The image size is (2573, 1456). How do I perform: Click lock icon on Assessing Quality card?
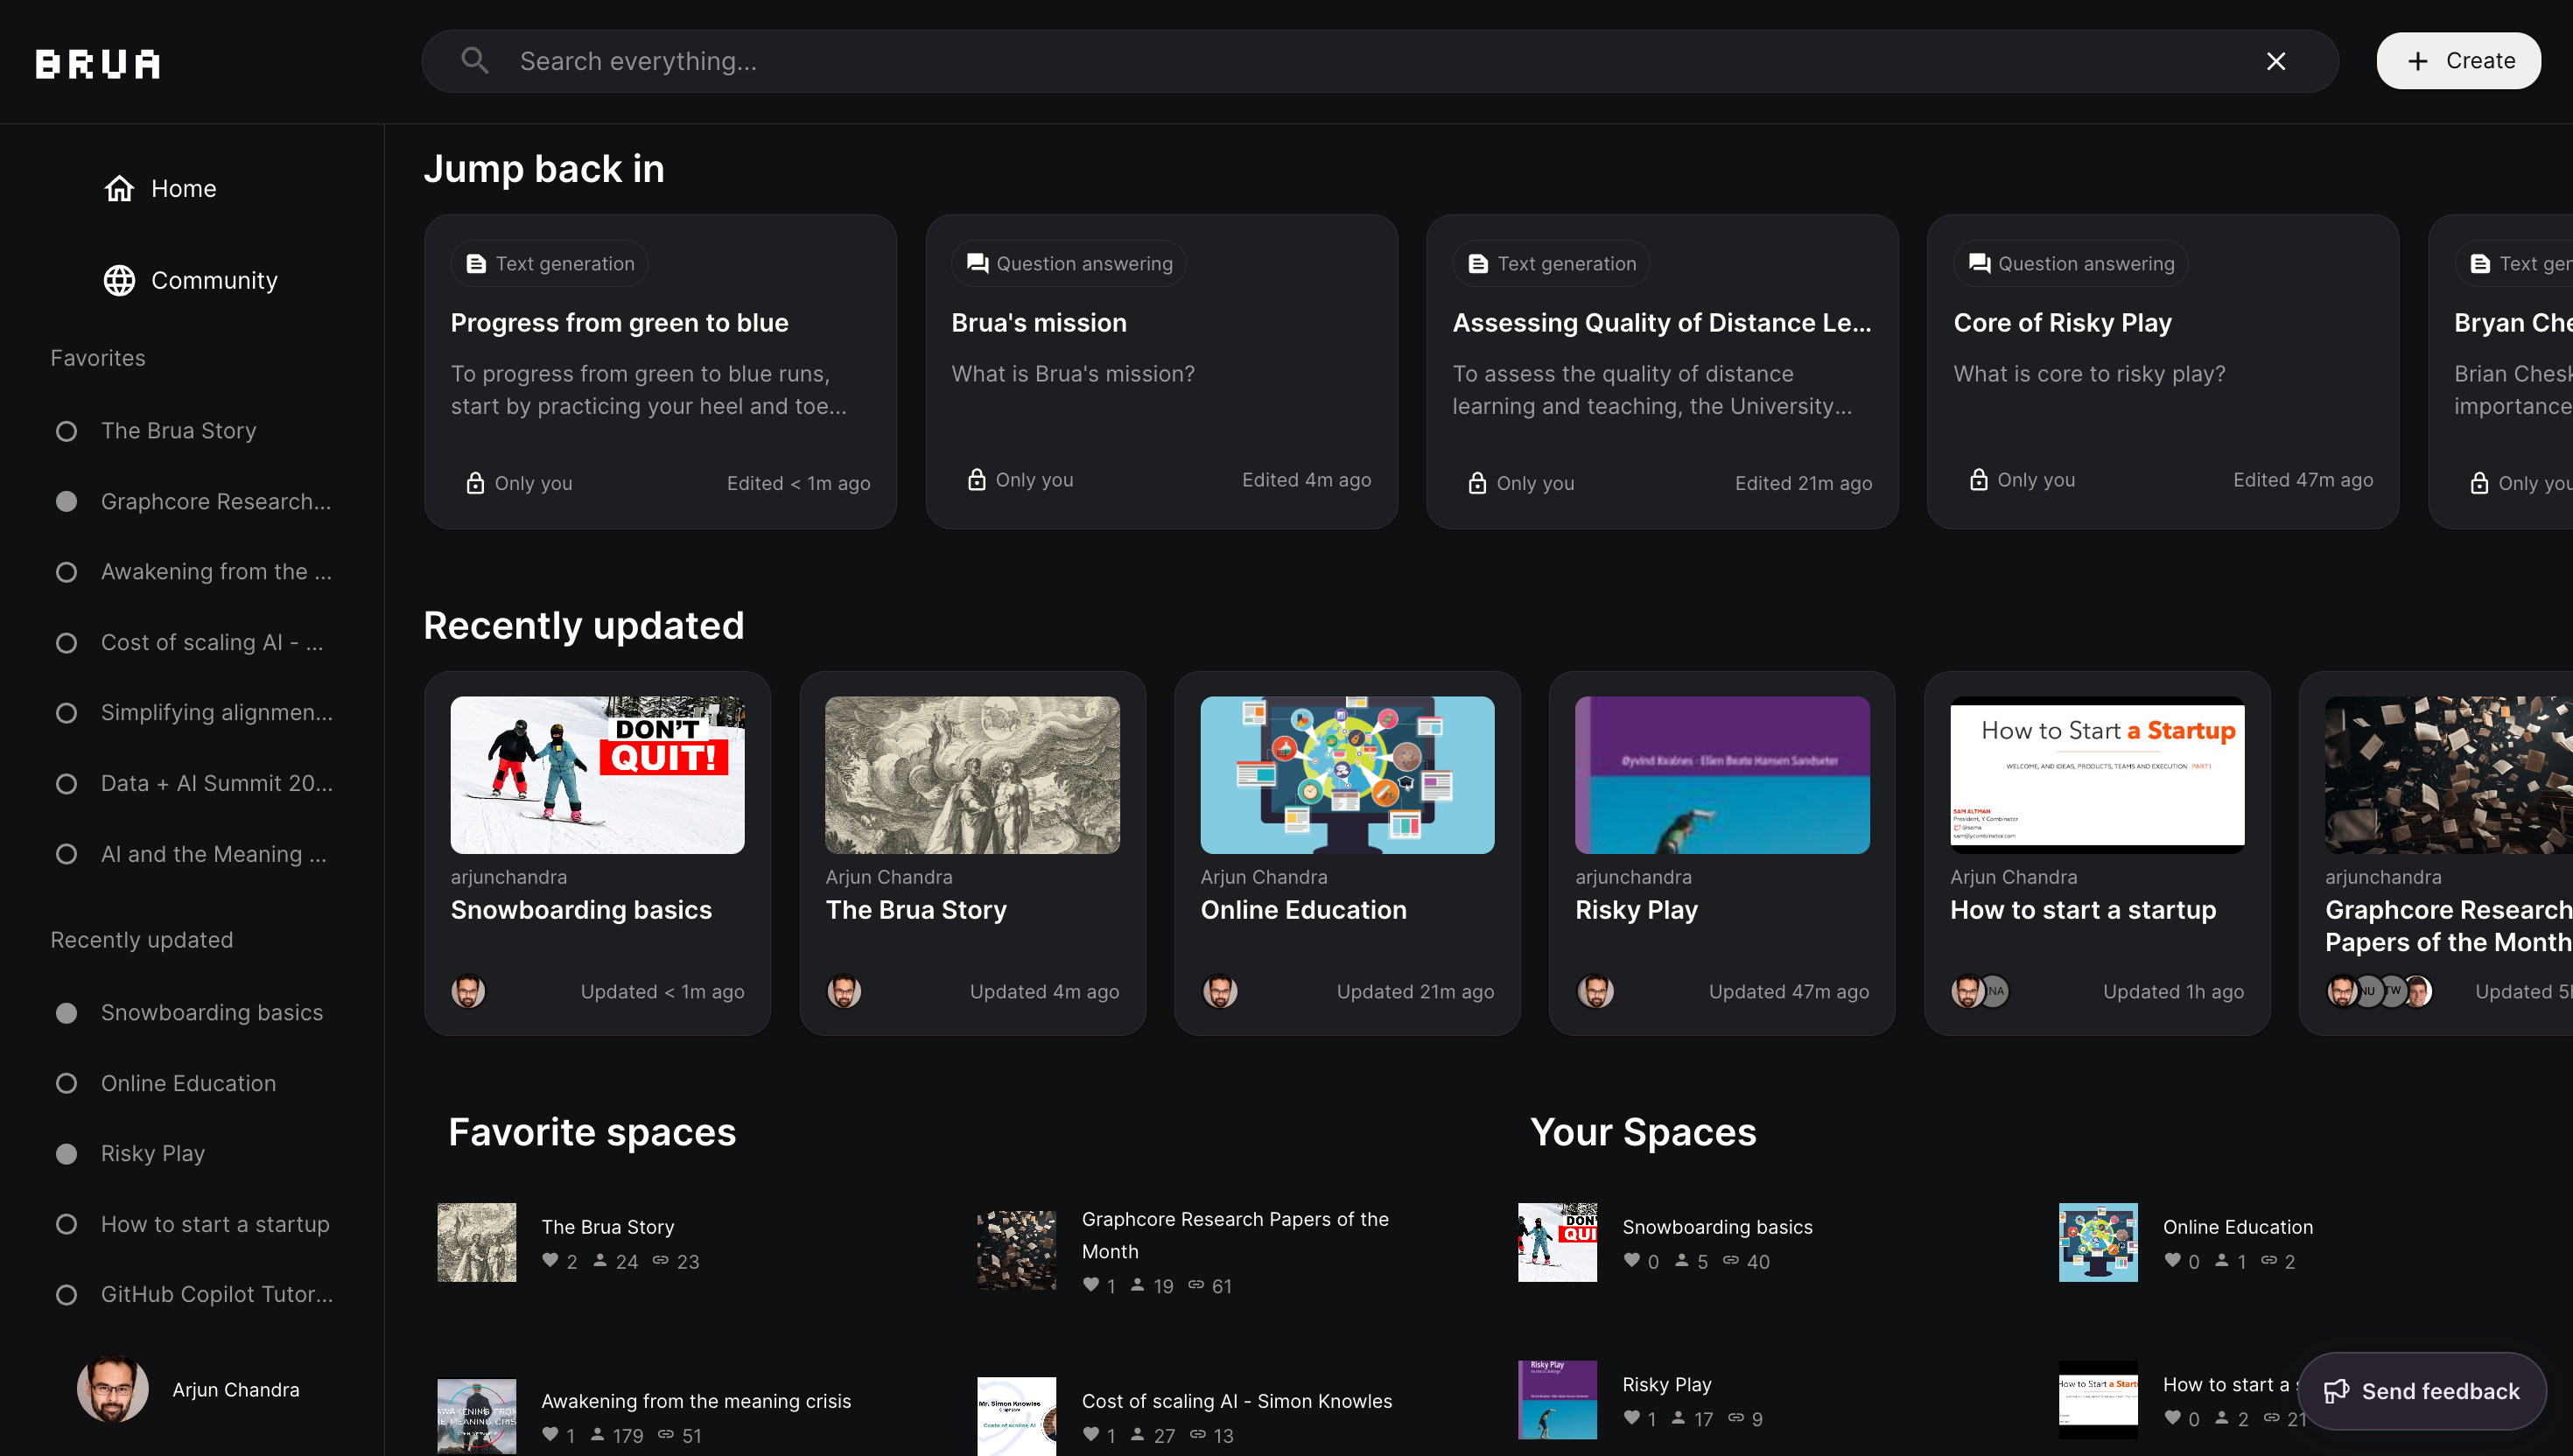(x=1477, y=482)
